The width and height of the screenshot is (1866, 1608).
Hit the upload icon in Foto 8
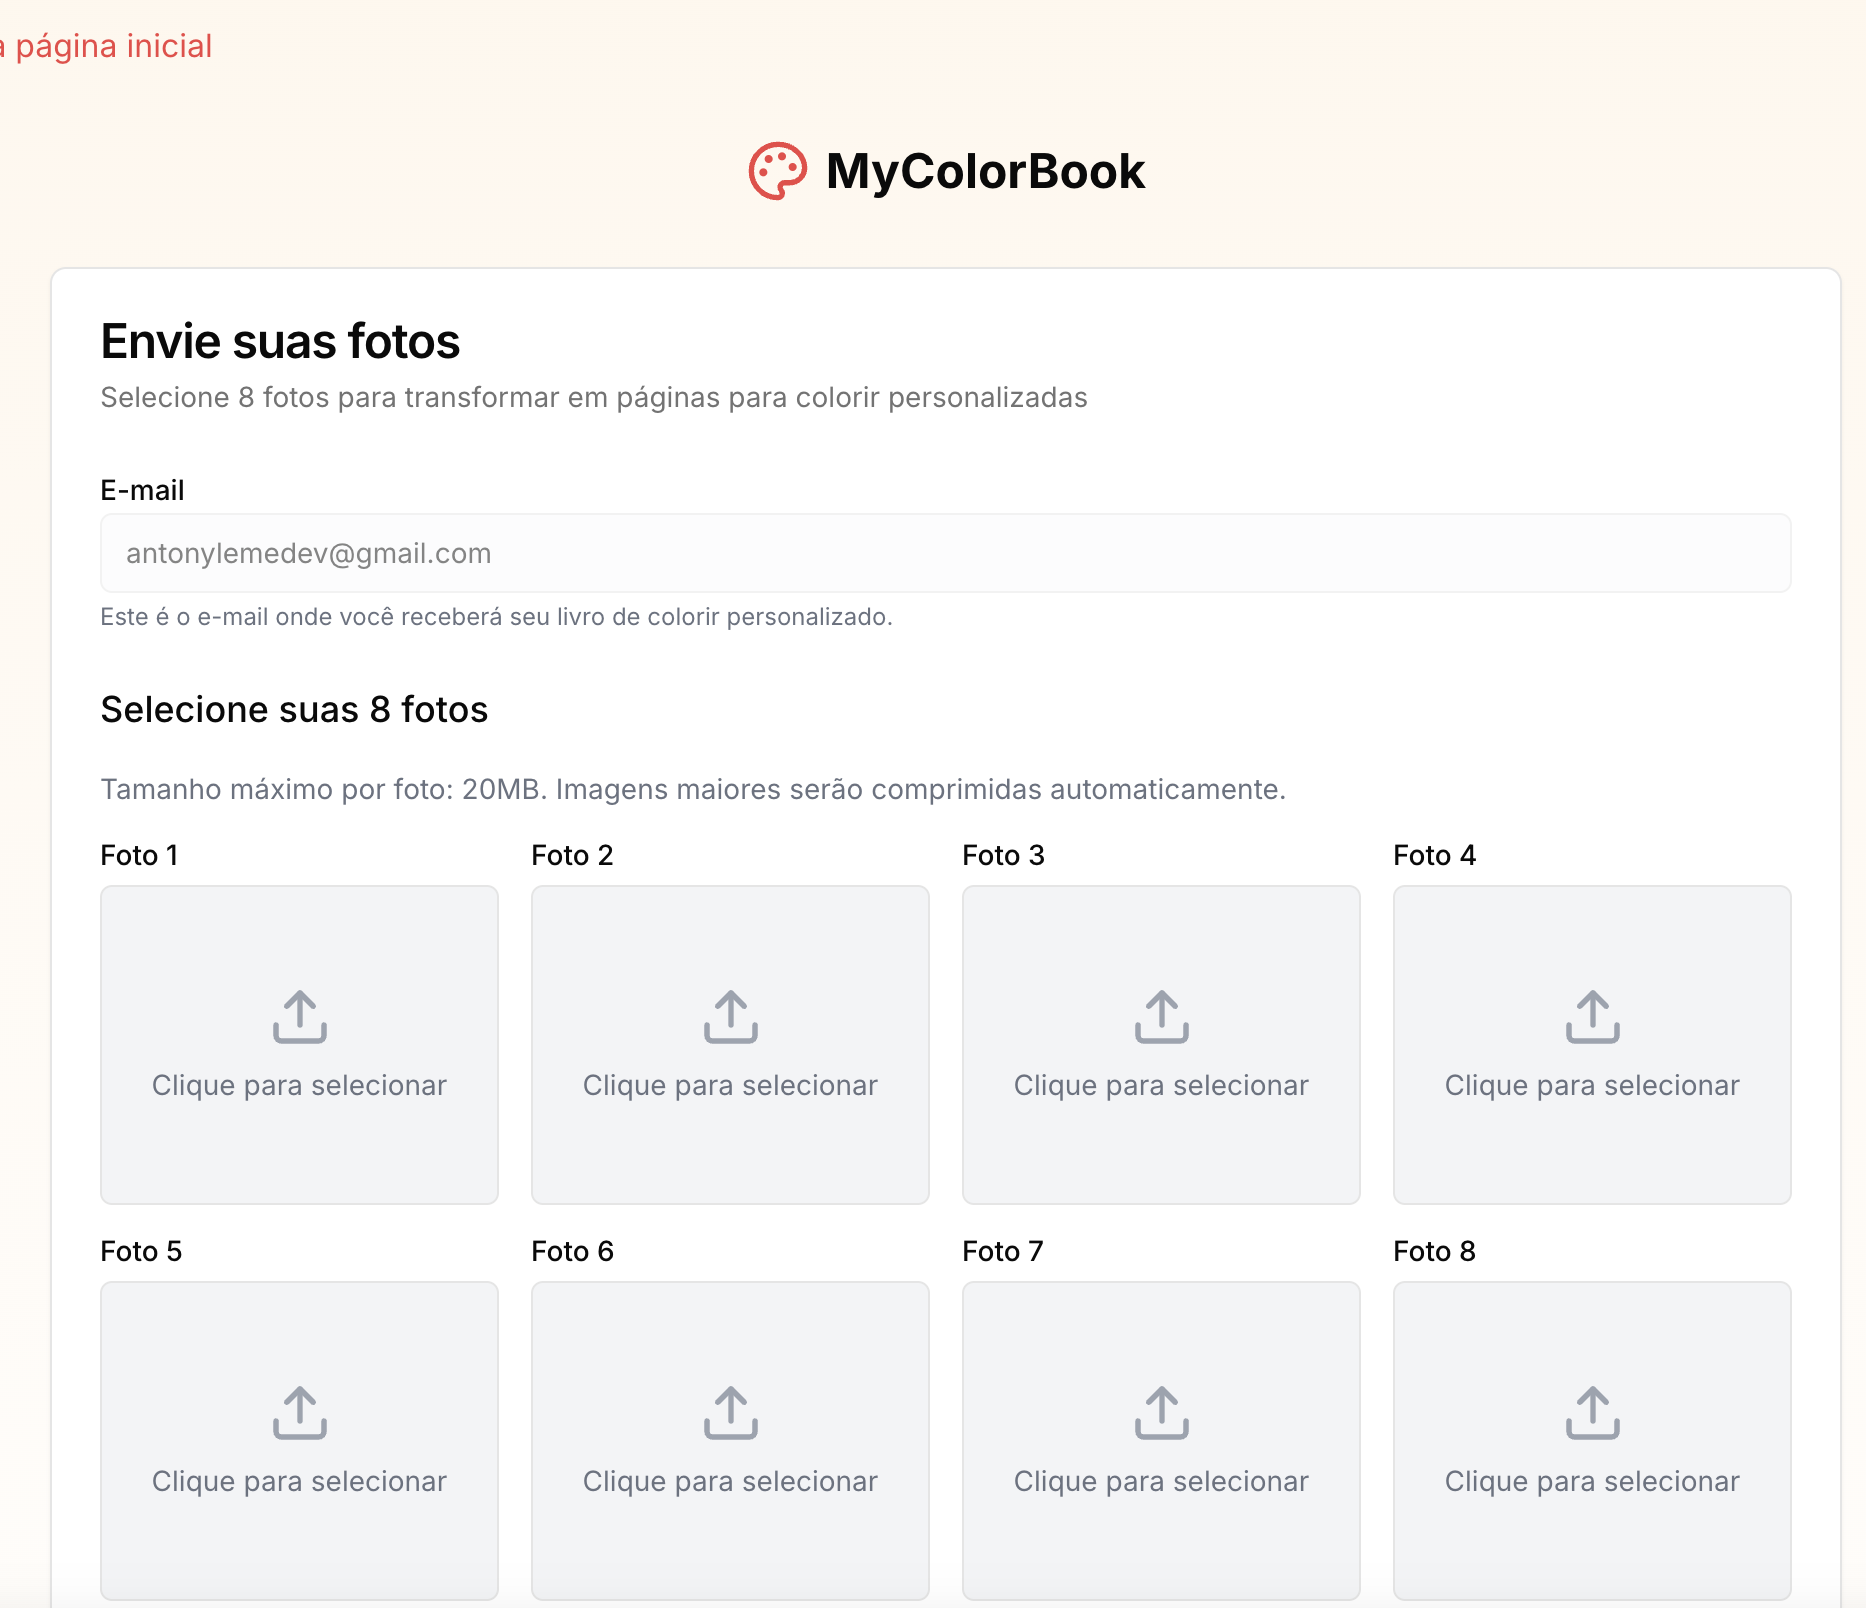[1592, 1412]
